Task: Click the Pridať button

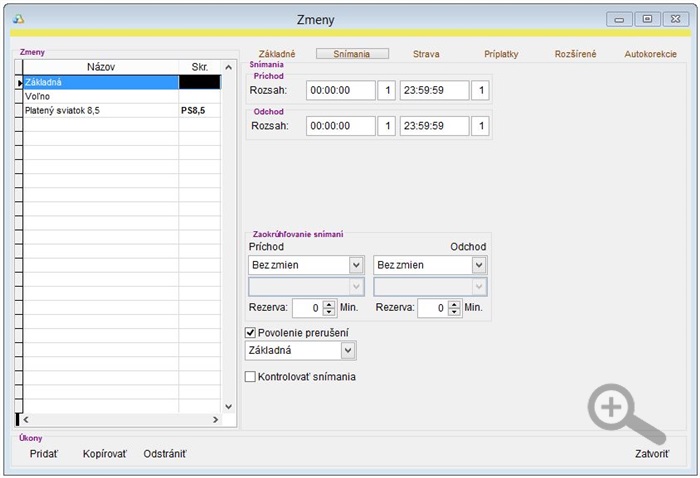Action: coord(44,454)
